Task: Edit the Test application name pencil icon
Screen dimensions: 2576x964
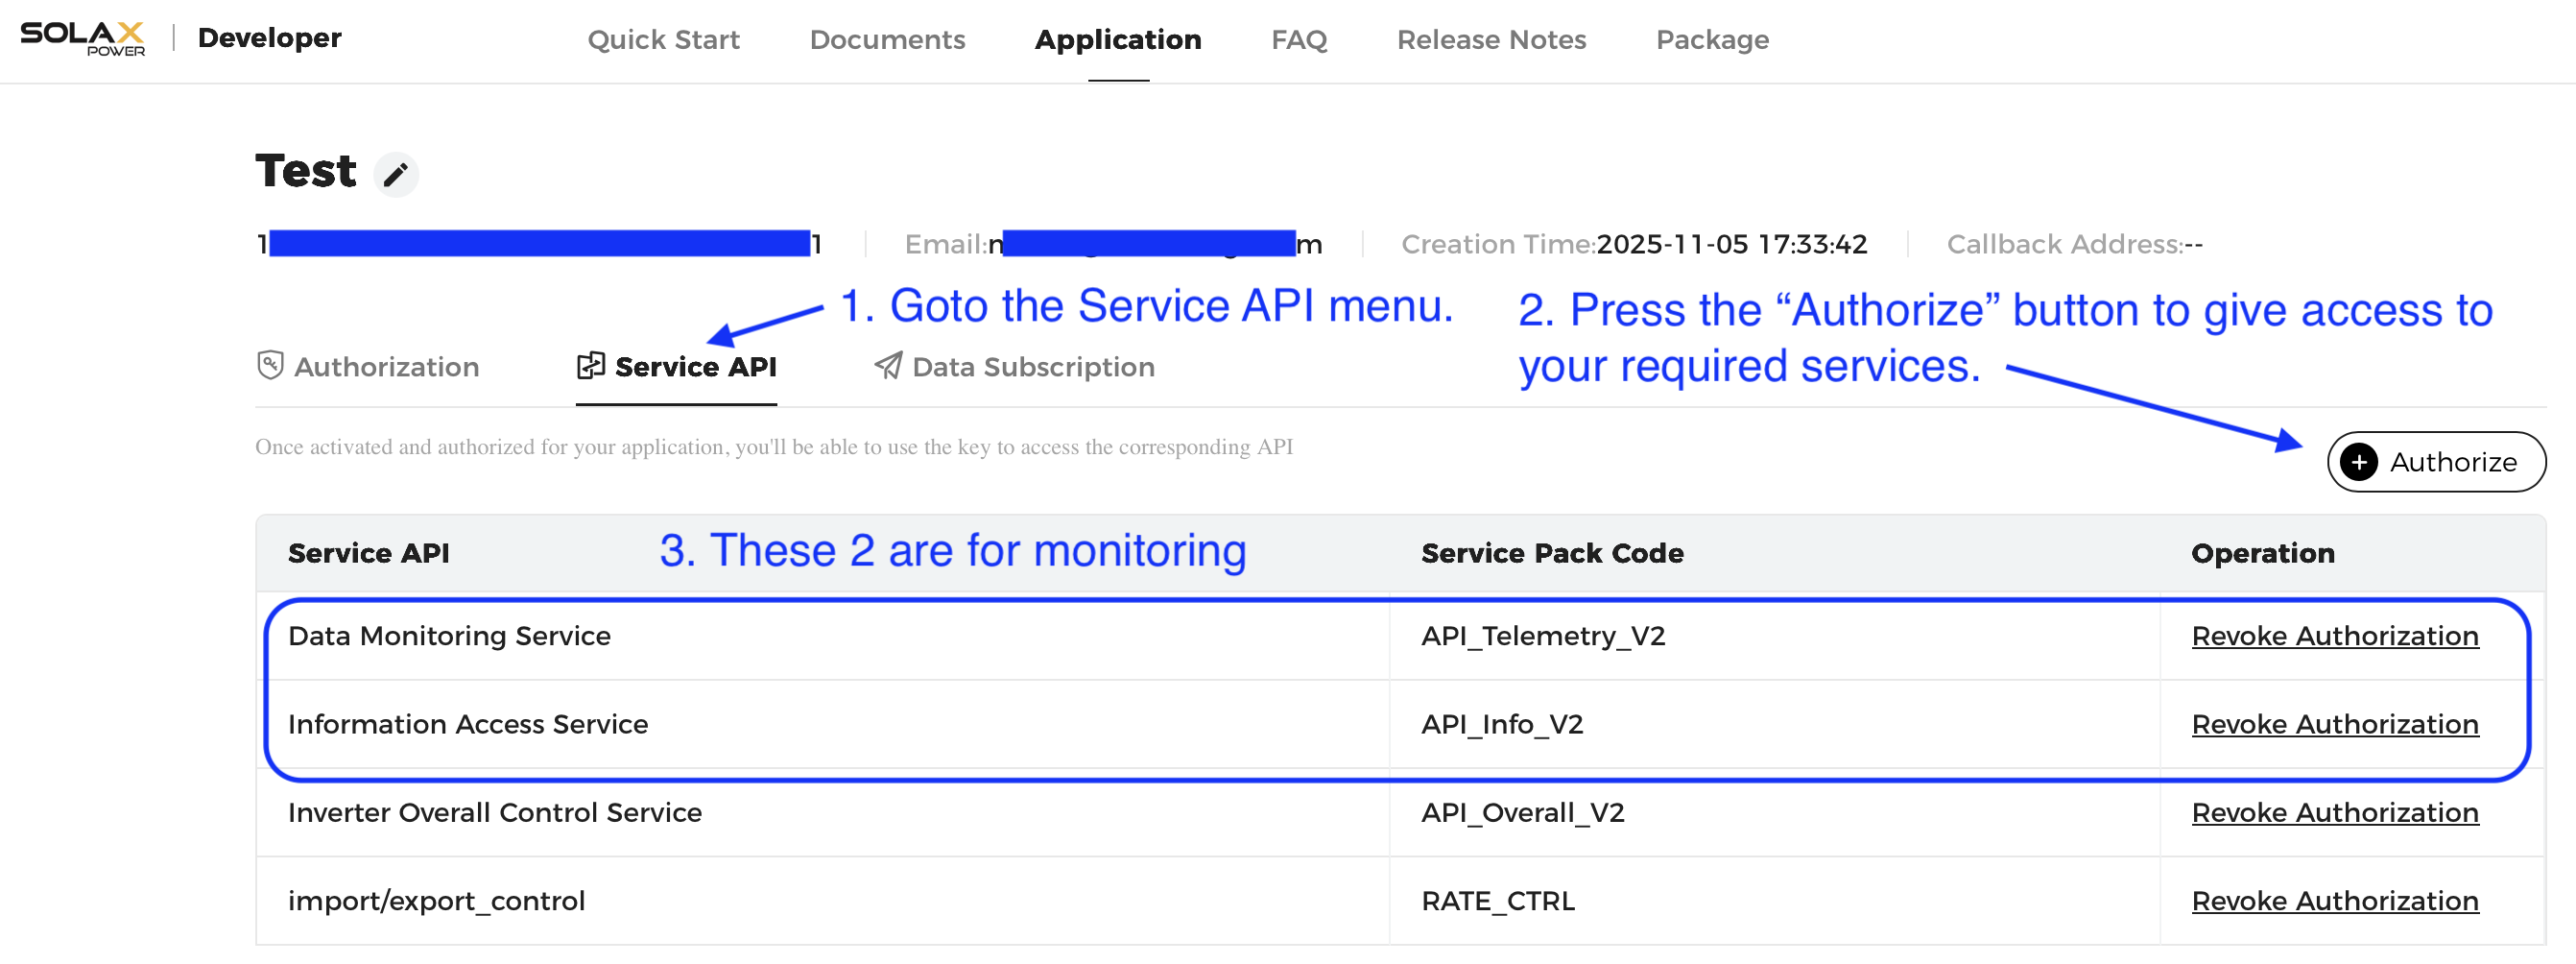Action: click(396, 175)
